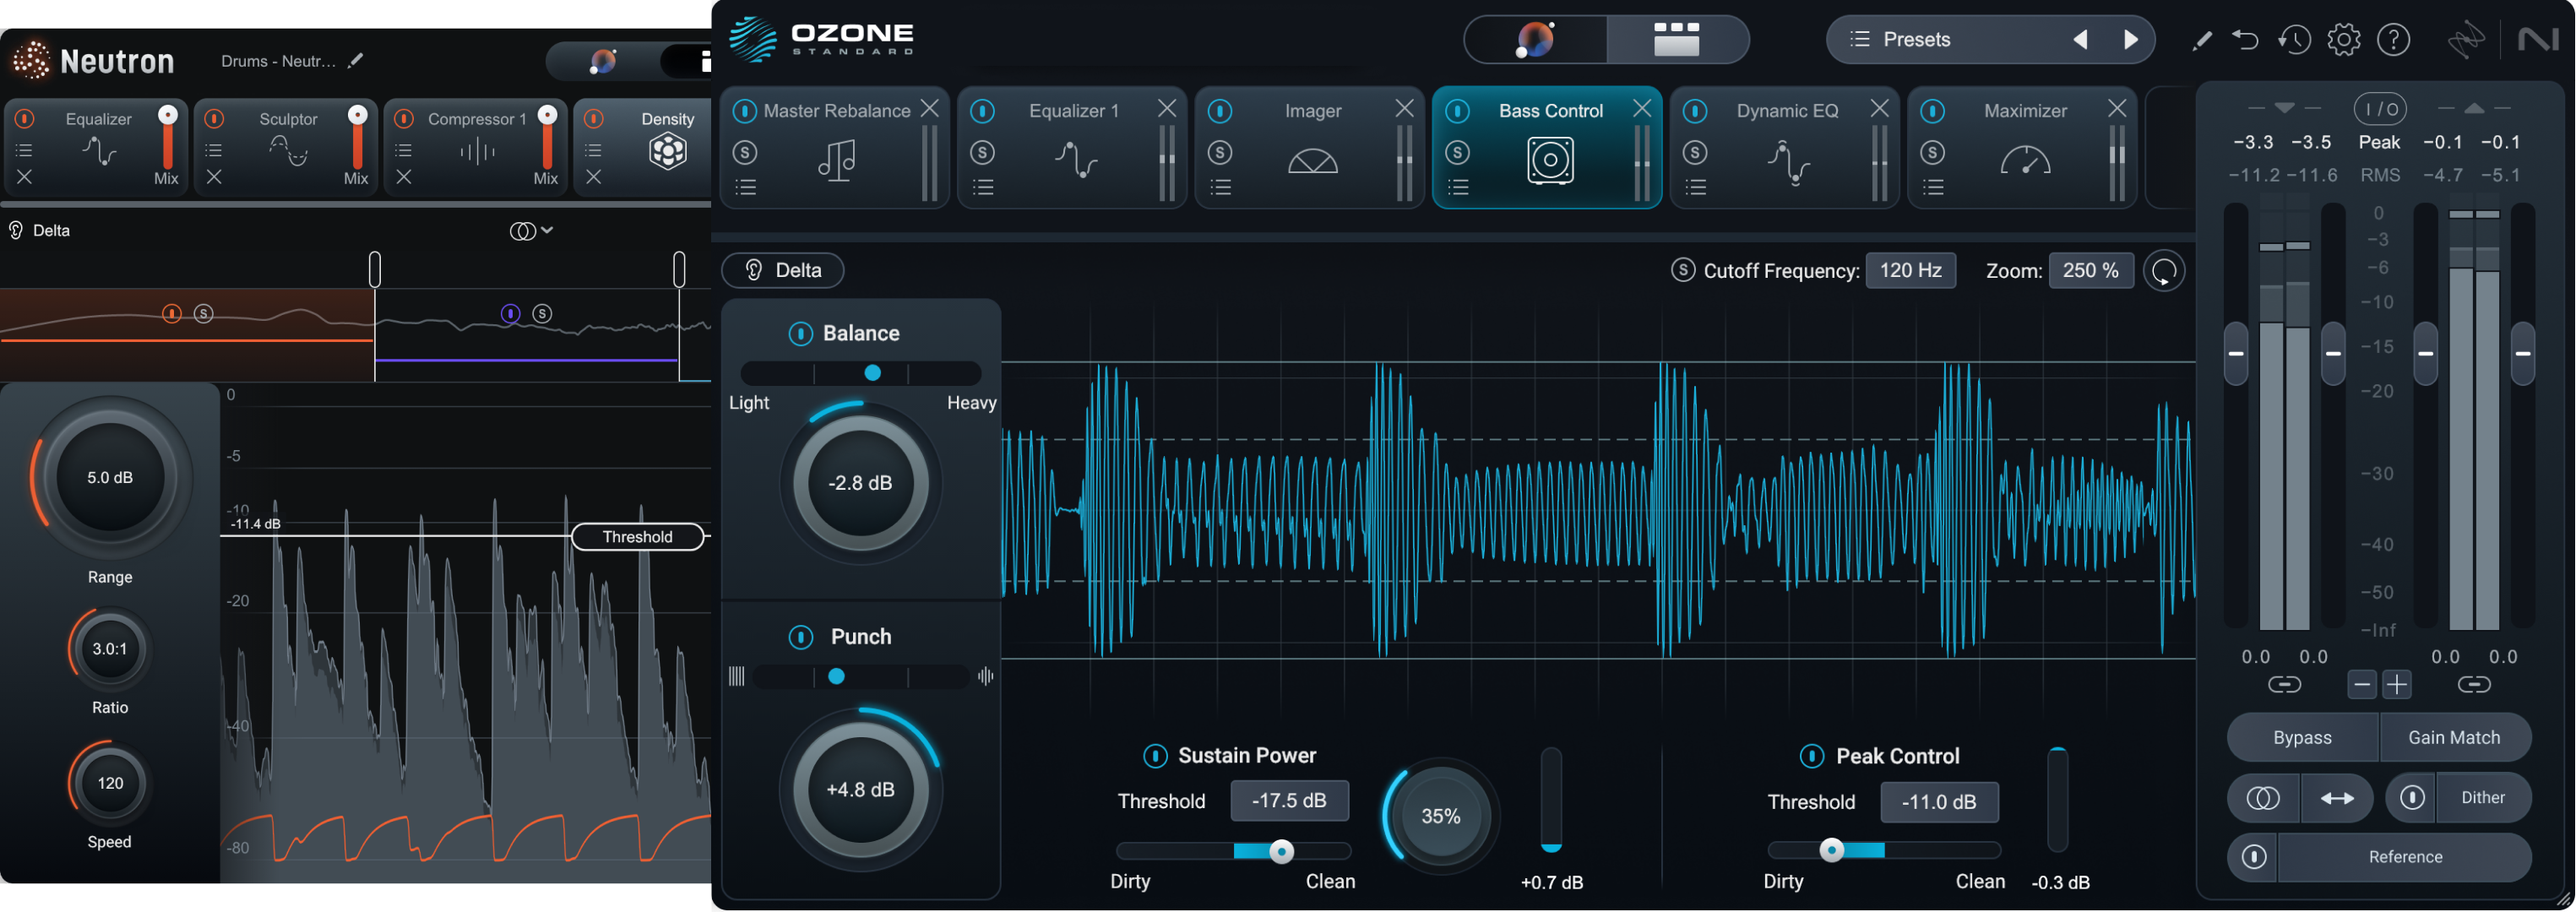Click the pencil edit icon in Ozone header
This screenshot has width=2576, height=912.
pyautogui.click(x=2201, y=40)
